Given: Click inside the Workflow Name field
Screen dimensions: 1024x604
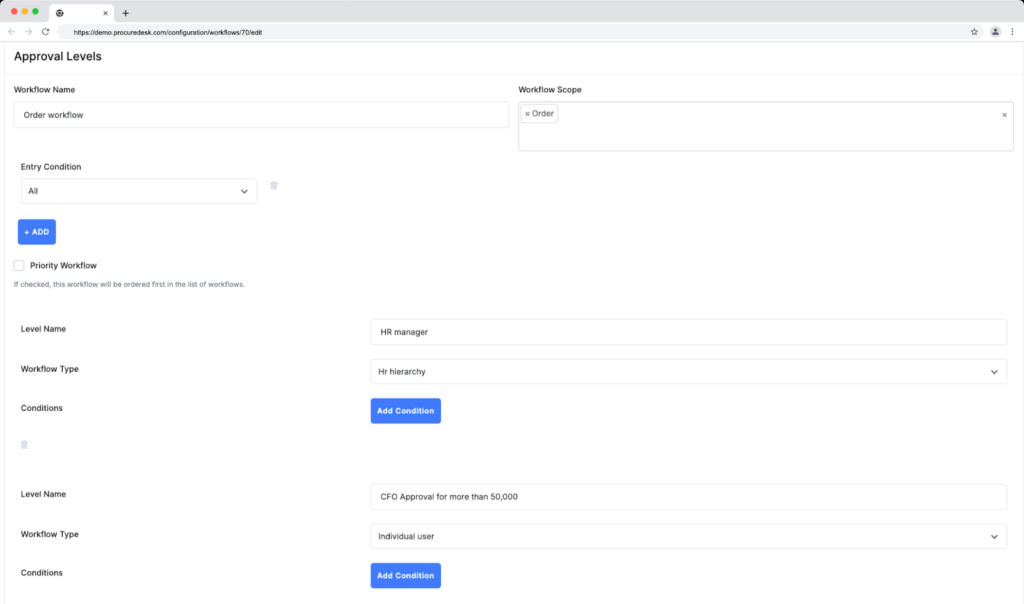Looking at the screenshot, I should coord(260,114).
